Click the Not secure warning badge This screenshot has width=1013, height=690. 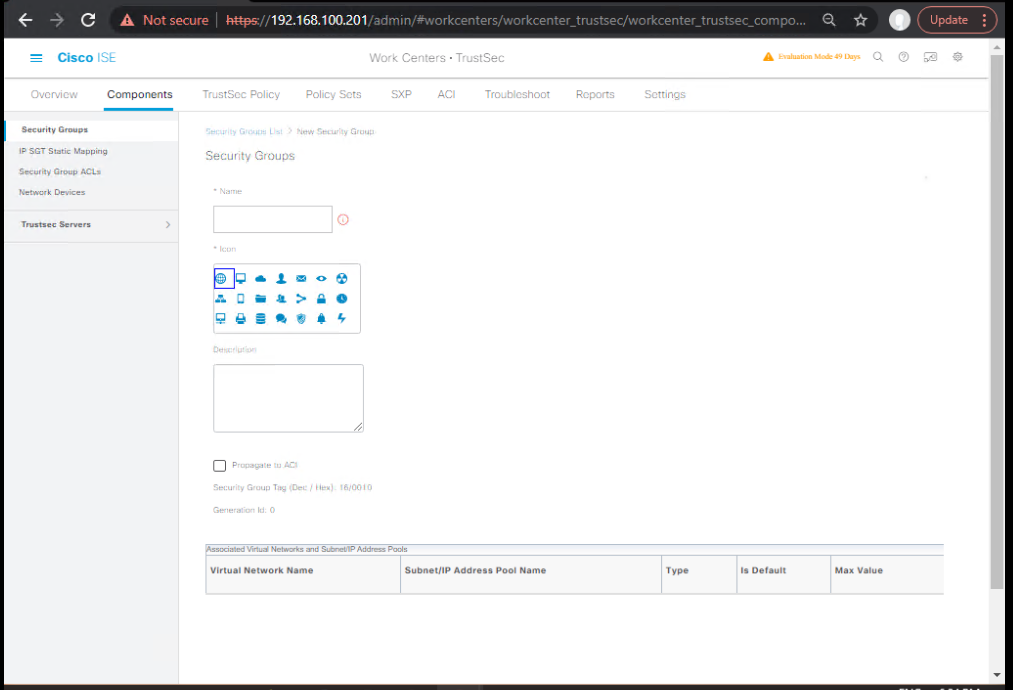pos(164,20)
